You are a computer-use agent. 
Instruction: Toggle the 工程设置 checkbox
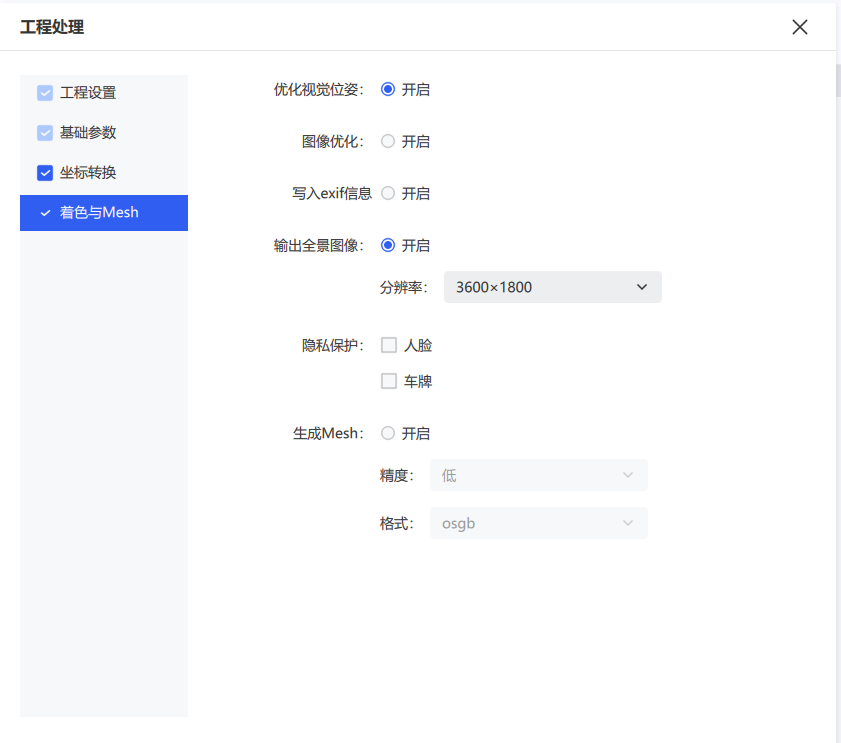pos(45,93)
